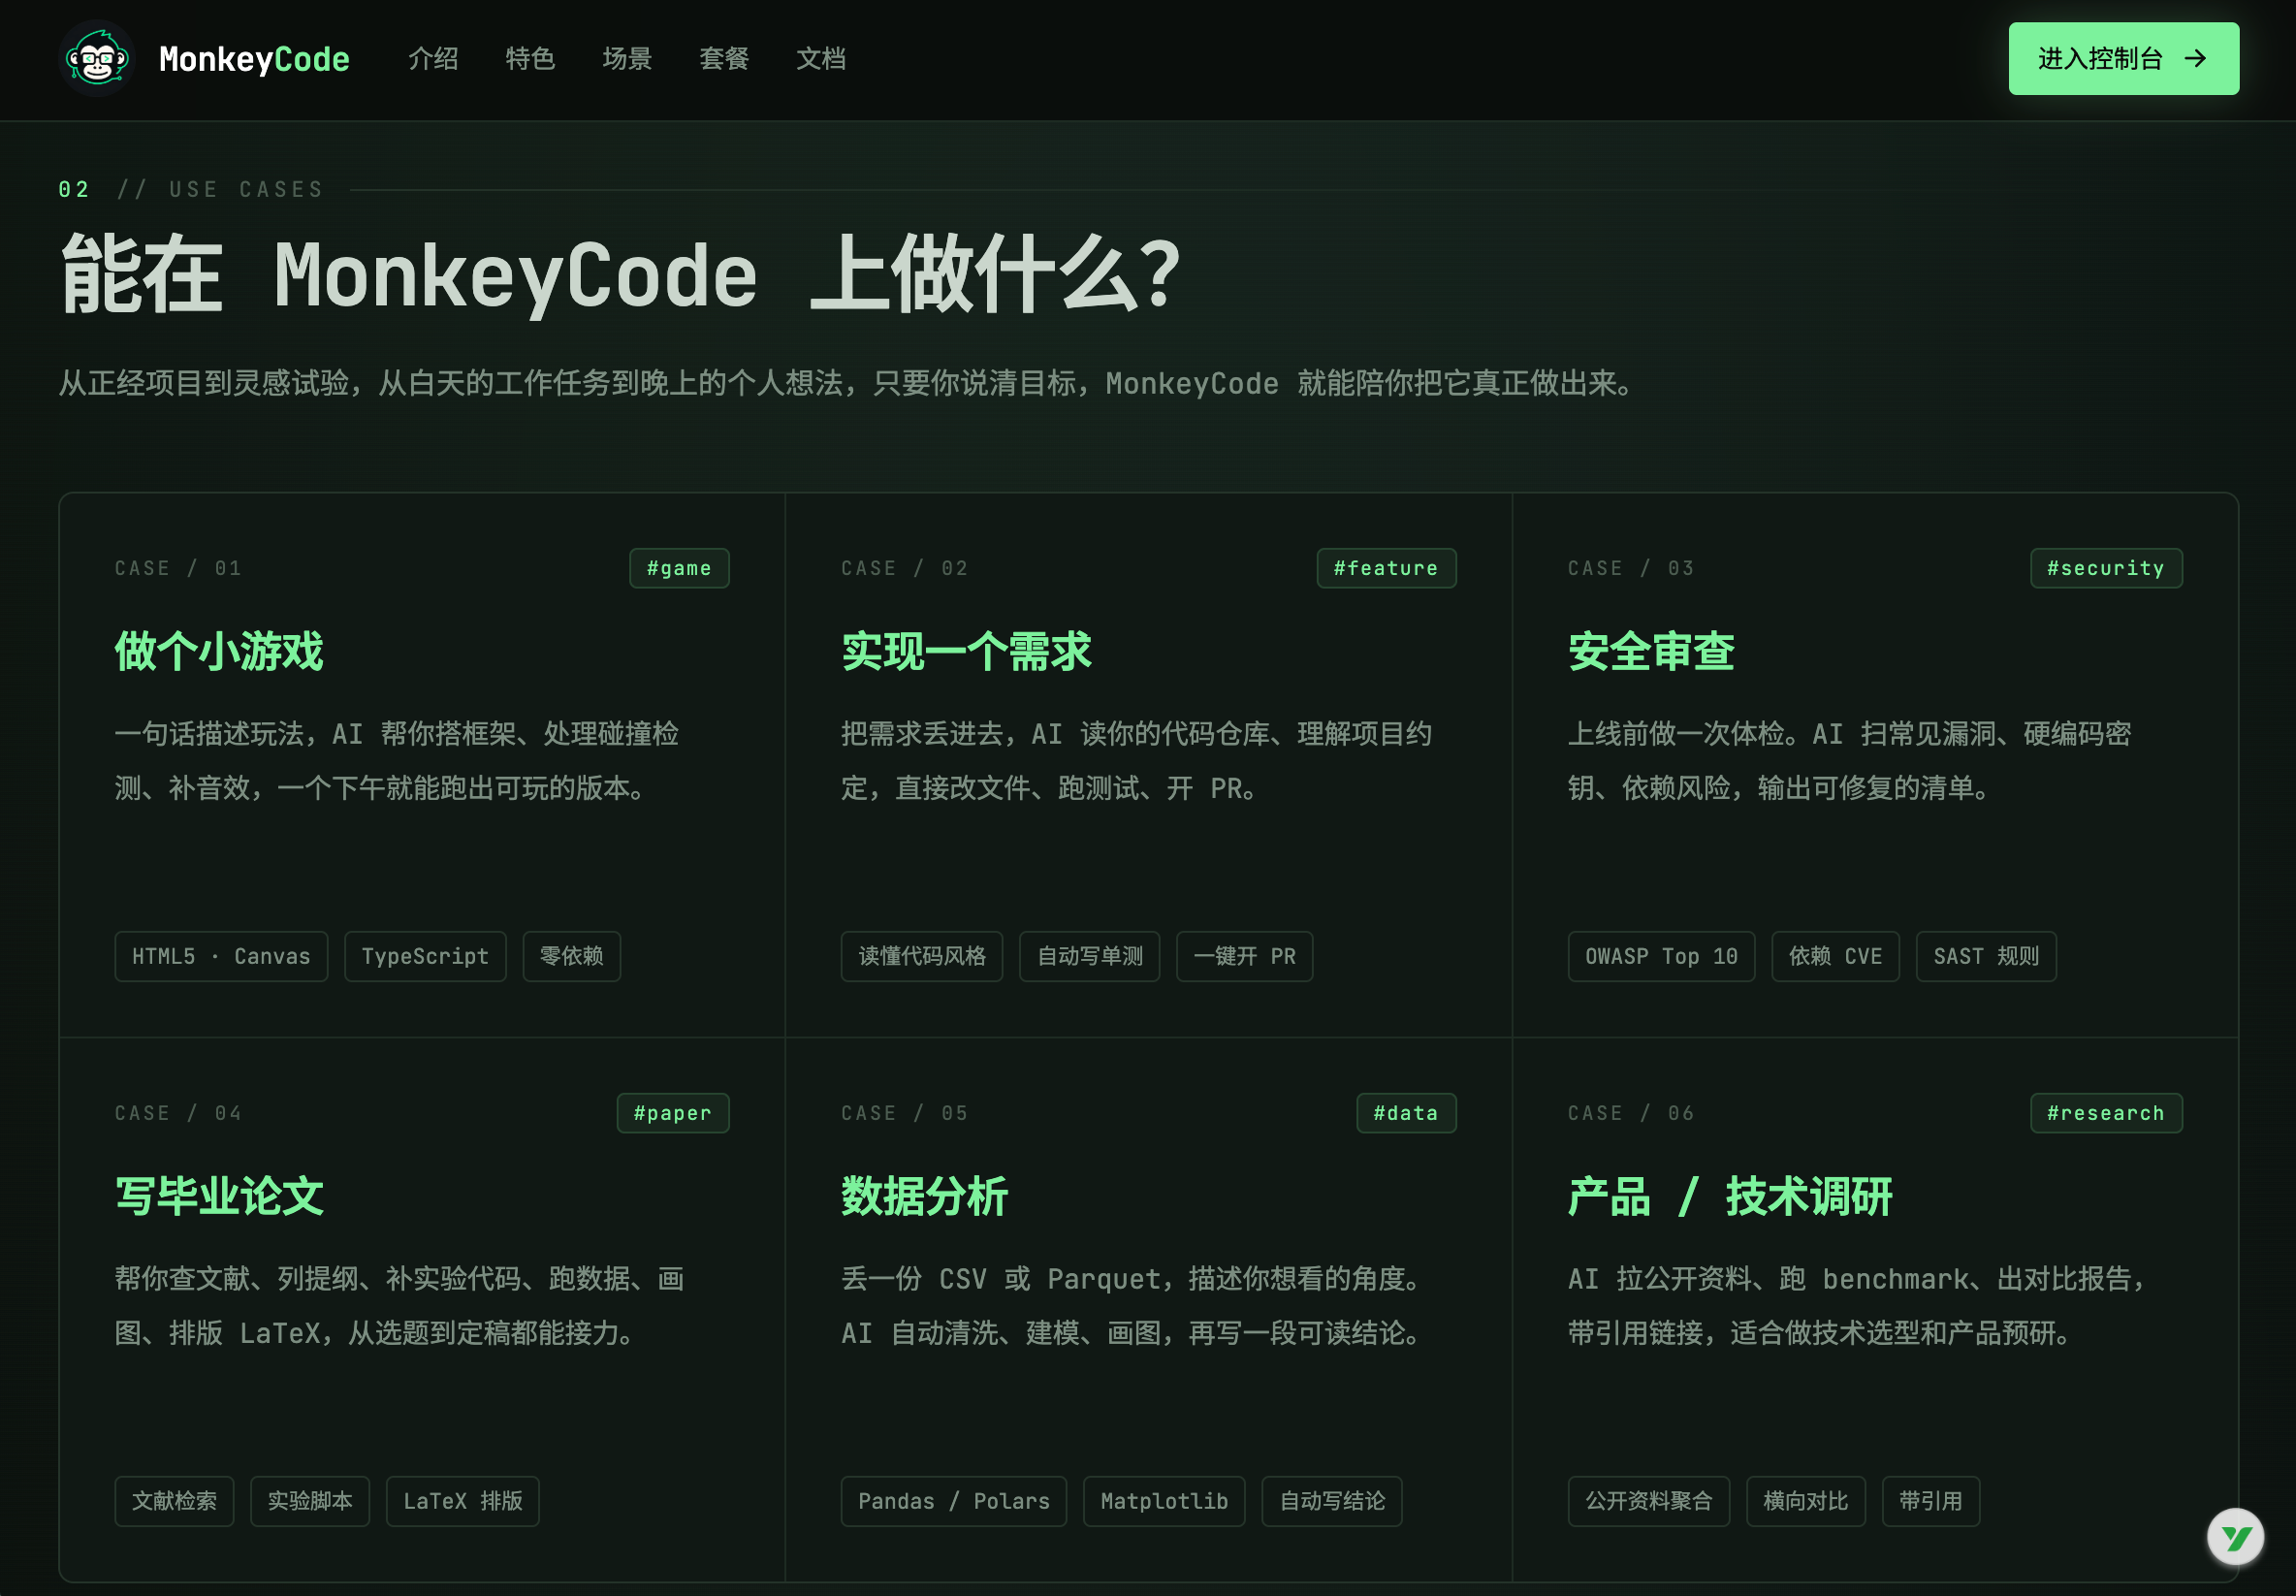The width and height of the screenshot is (2296, 1596).
Task: Select the #feature tag
Action: (x=1386, y=568)
